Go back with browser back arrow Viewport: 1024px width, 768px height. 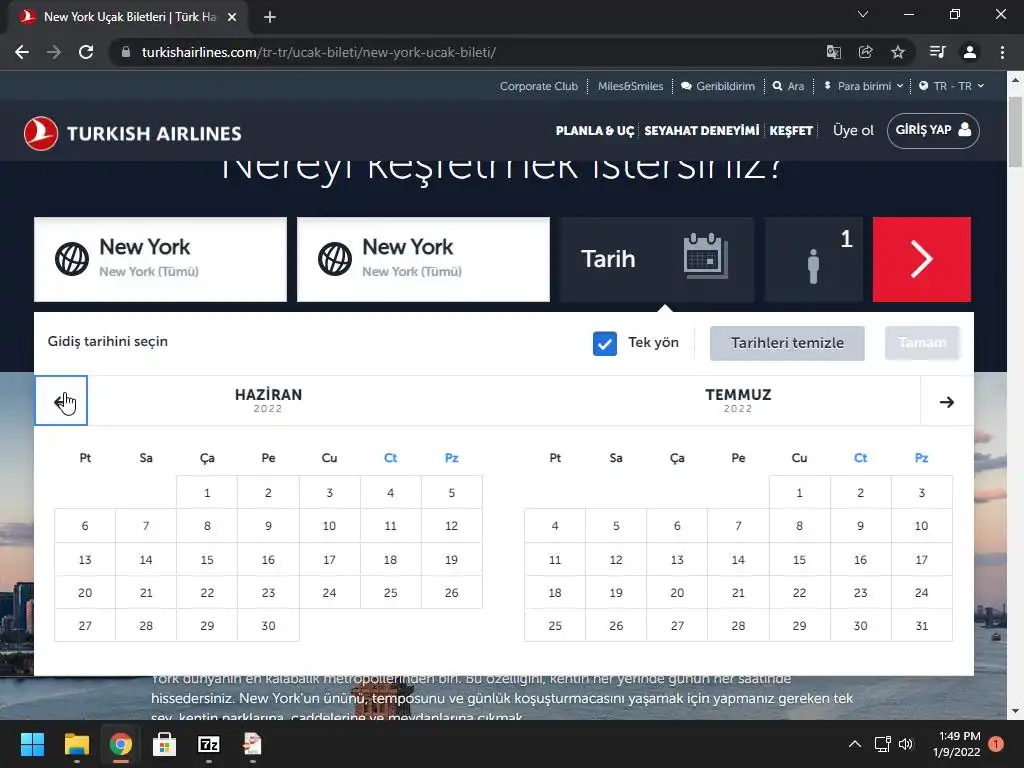click(22, 52)
